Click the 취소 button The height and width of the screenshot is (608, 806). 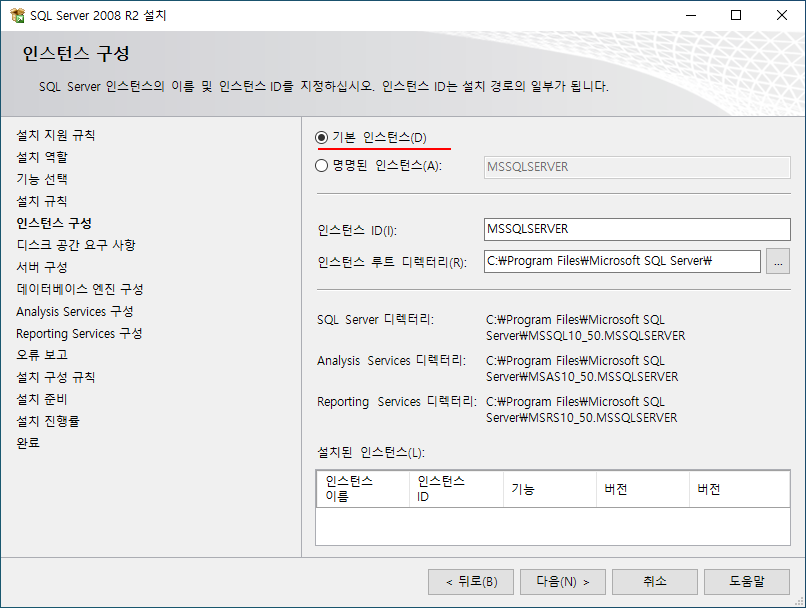point(655,582)
